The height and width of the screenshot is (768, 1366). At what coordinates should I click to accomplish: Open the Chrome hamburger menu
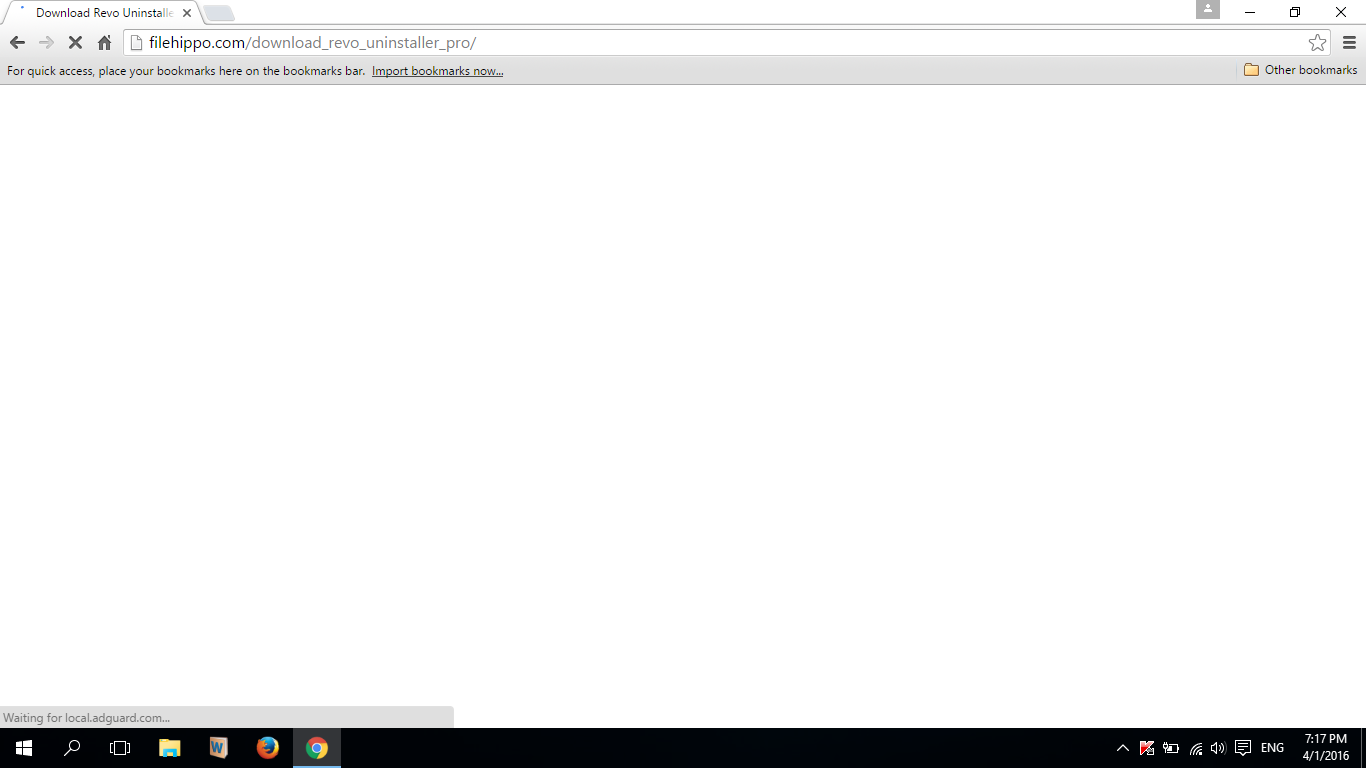pyautogui.click(x=1349, y=43)
